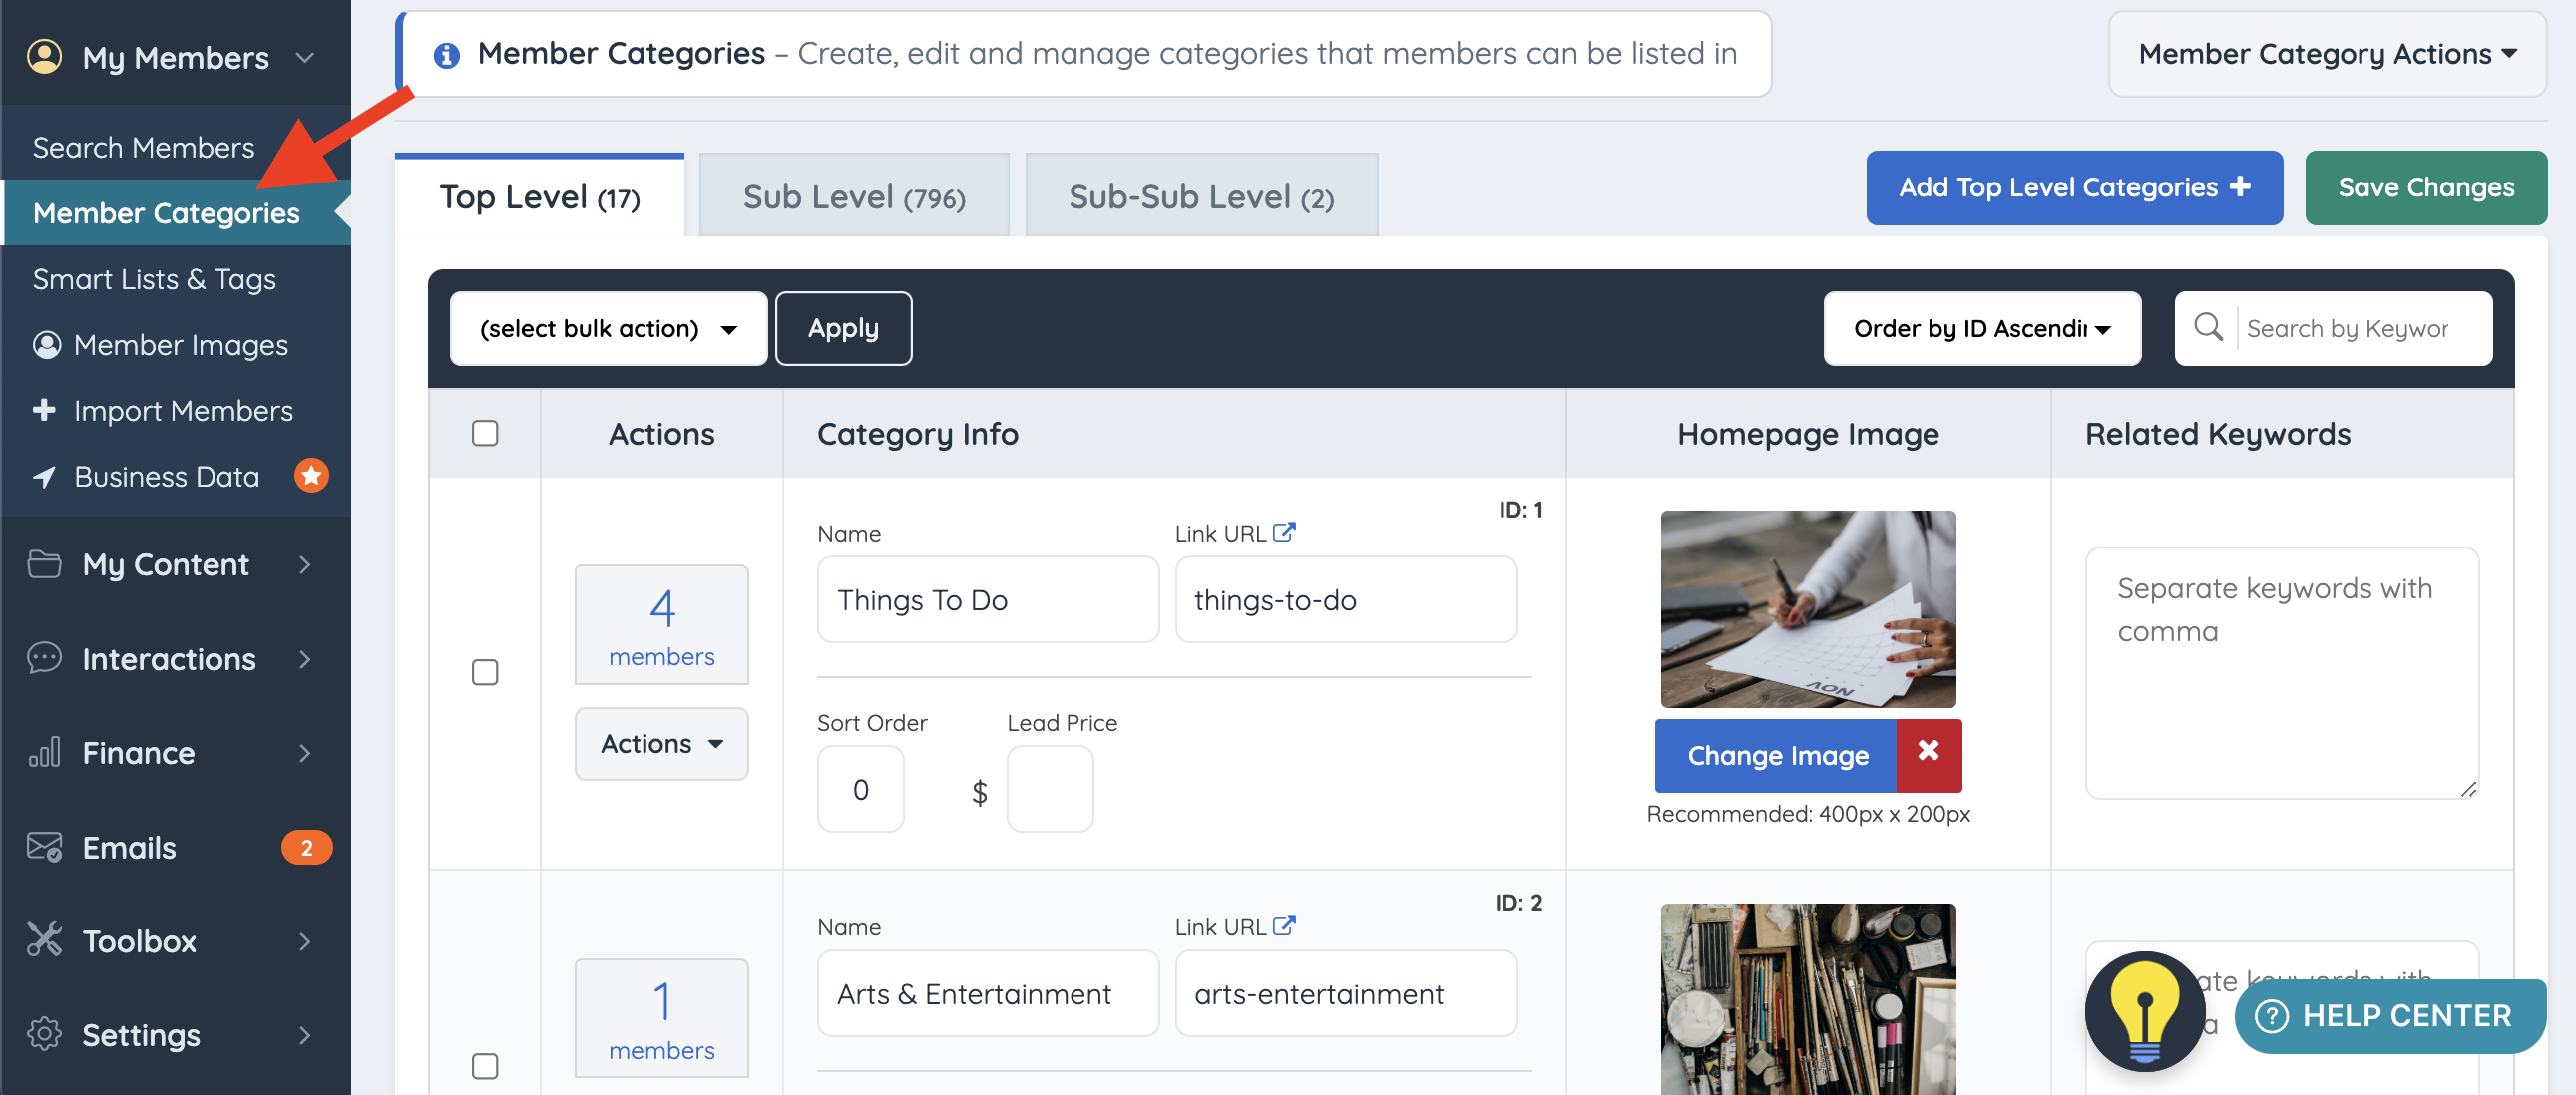The image size is (2576, 1095).
Task: Expand Member Category Actions menu
Action: [2326, 54]
